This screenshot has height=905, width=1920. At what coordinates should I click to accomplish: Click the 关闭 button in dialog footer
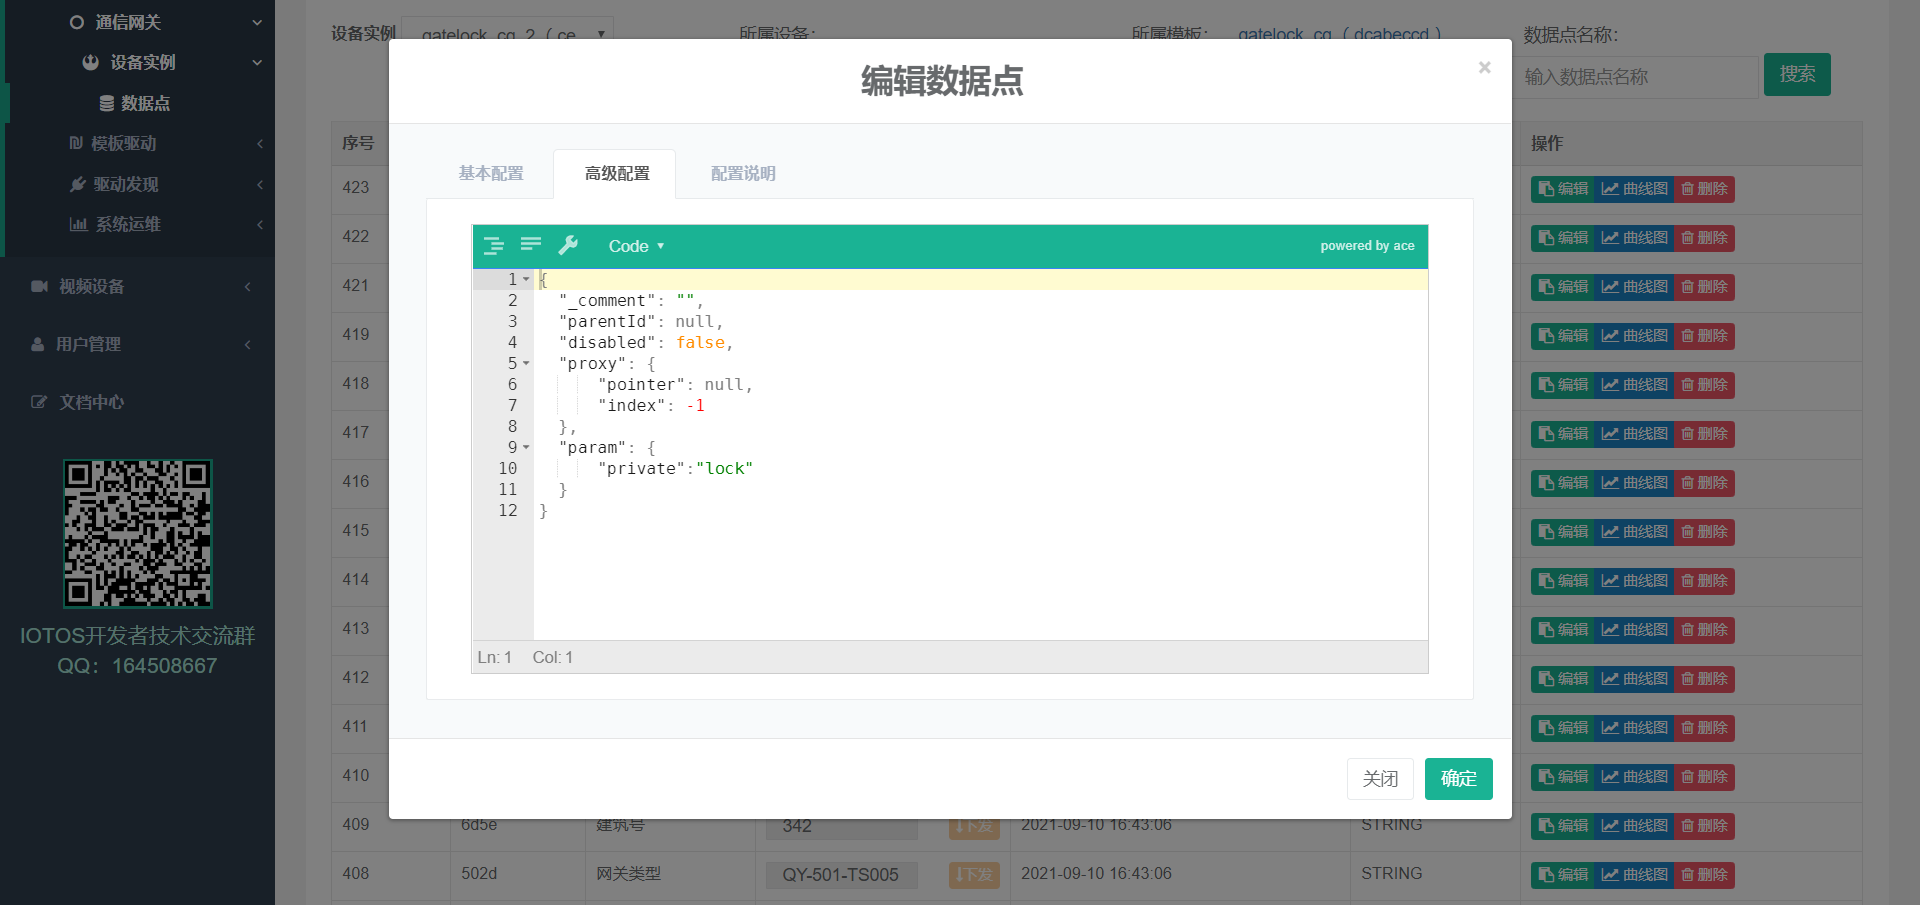click(1380, 779)
